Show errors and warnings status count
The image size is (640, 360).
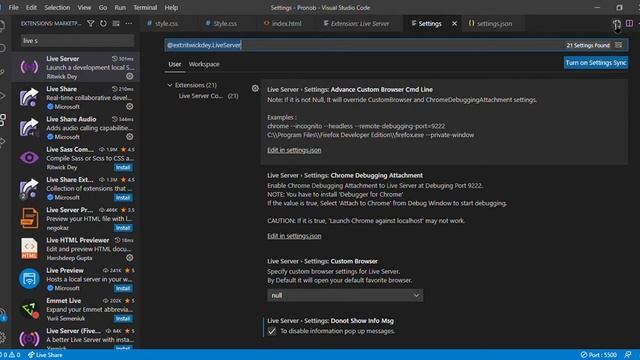pos(11,355)
